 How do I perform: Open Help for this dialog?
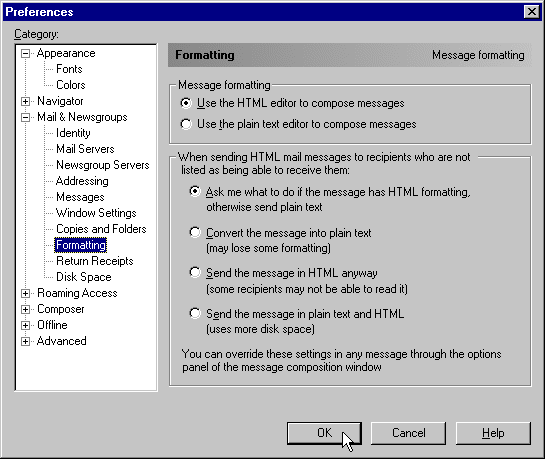click(493, 433)
